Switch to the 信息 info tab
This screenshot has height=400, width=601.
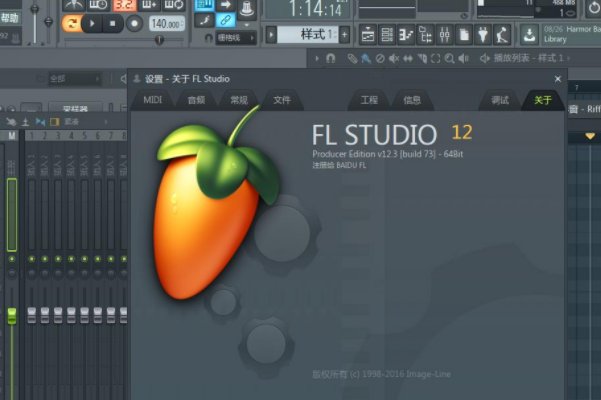point(412,100)
